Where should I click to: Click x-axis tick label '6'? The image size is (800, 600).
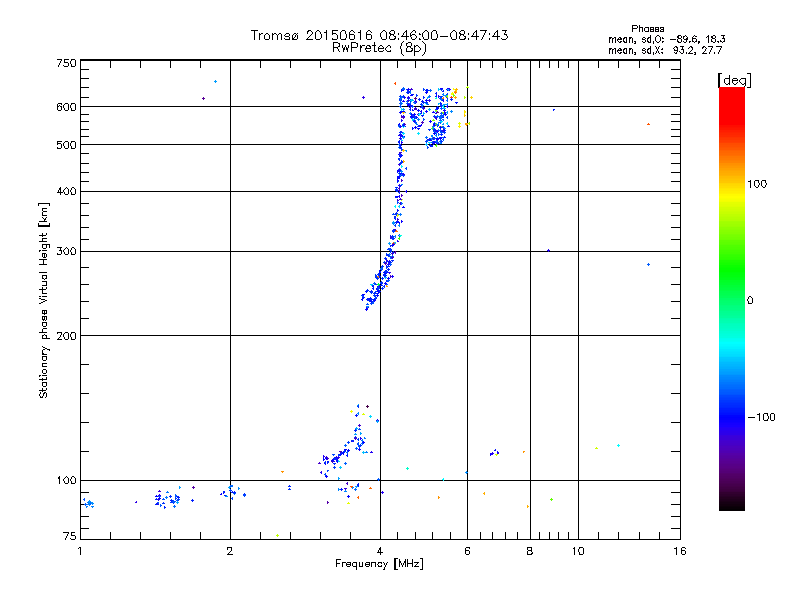(467, 551)
